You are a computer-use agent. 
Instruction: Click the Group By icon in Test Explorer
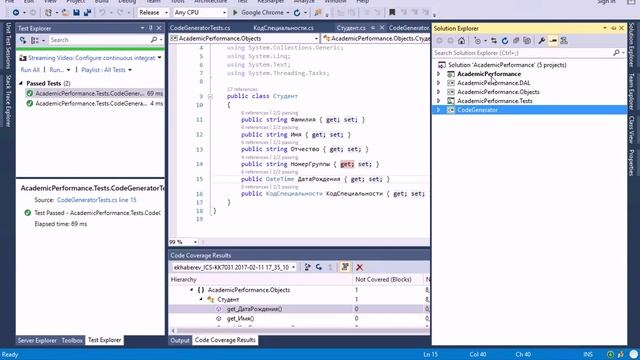[35, 40]
